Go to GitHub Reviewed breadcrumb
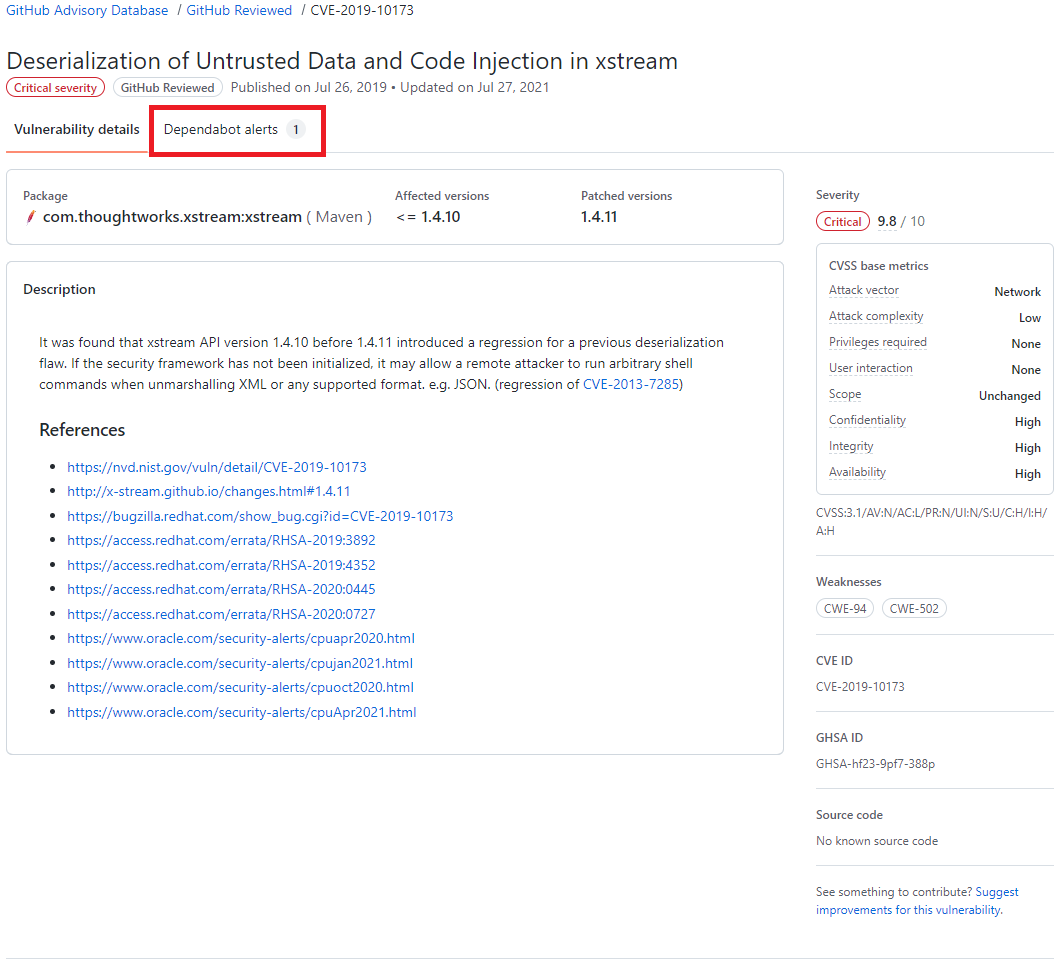 [239, 10]
